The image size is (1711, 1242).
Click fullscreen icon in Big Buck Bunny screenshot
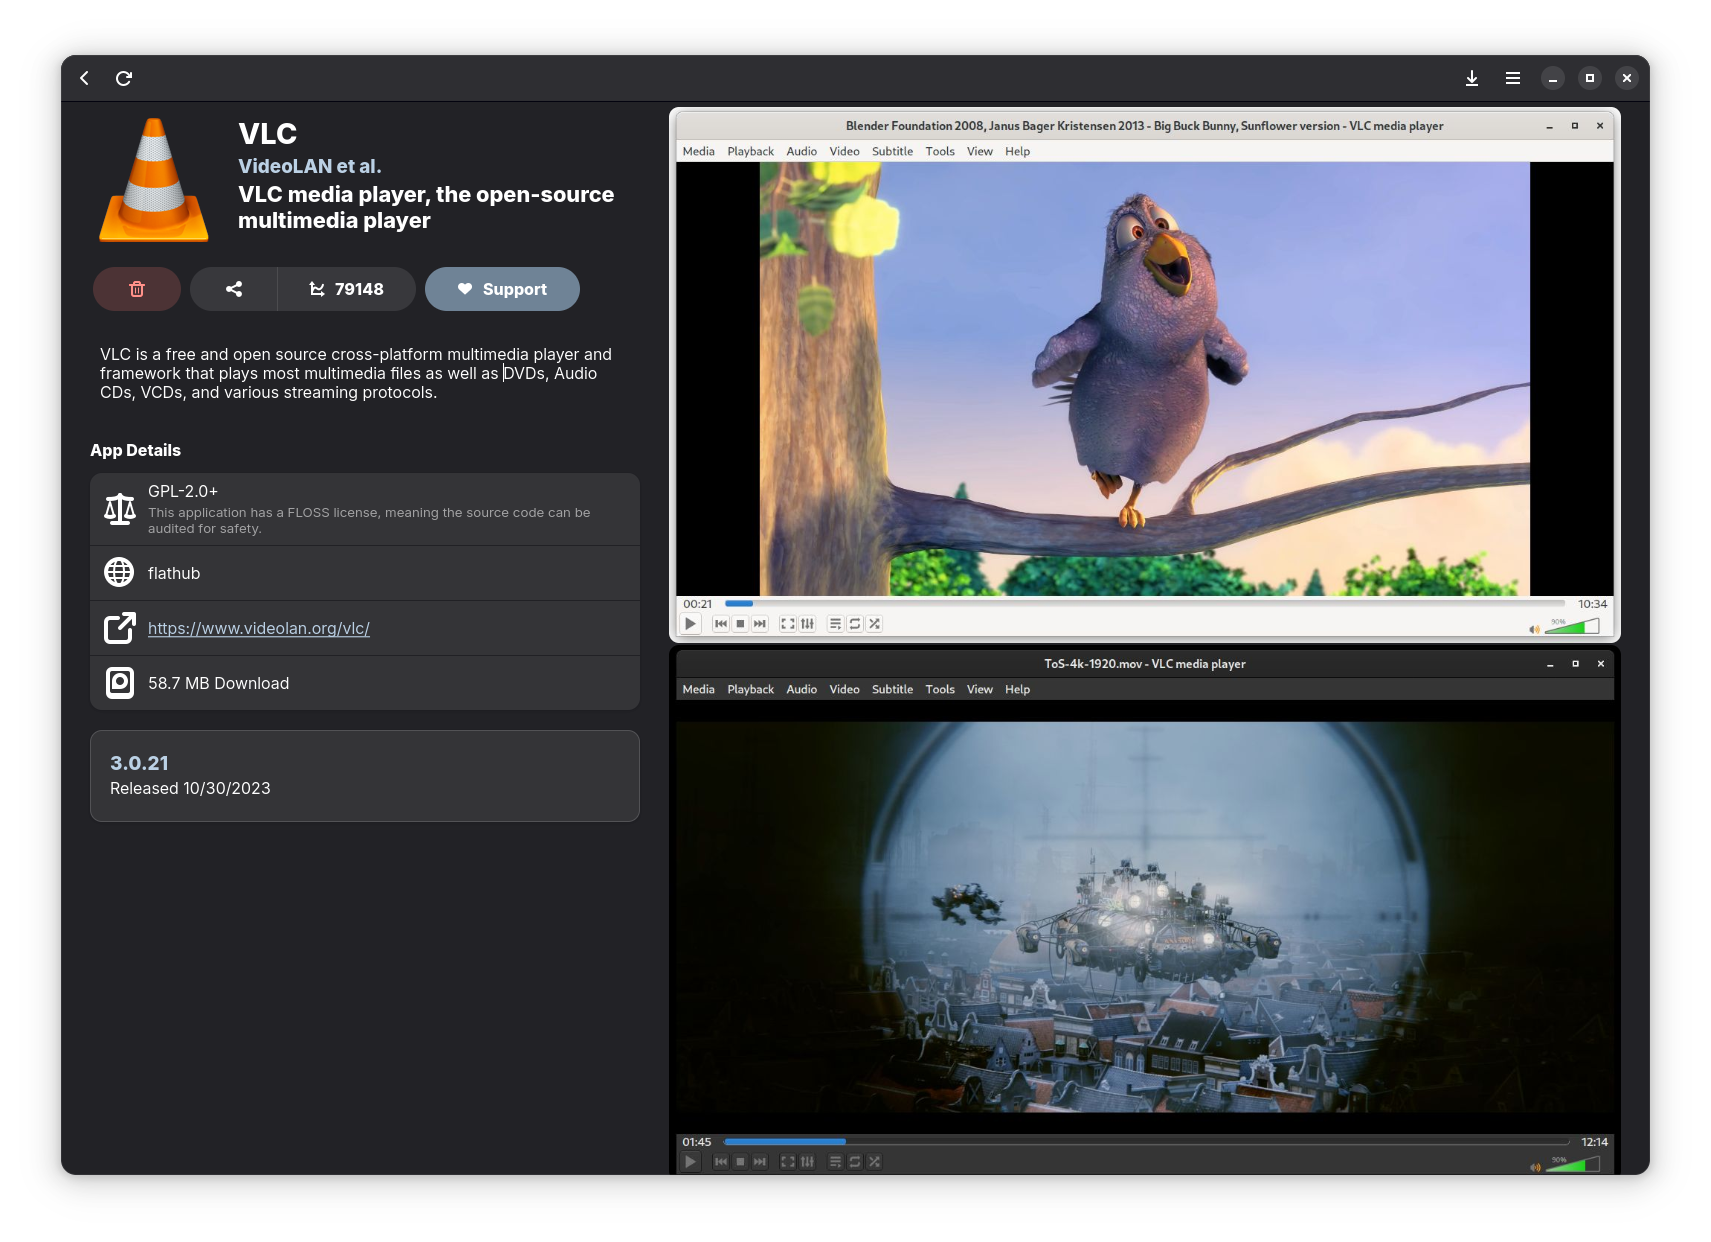[x=788, y=624]
